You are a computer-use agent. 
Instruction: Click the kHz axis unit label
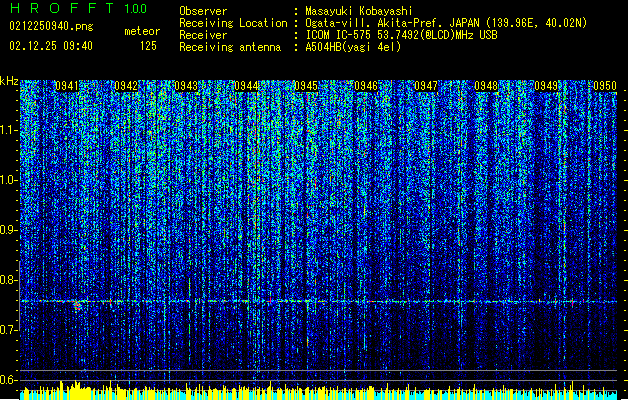coord(9,81)
